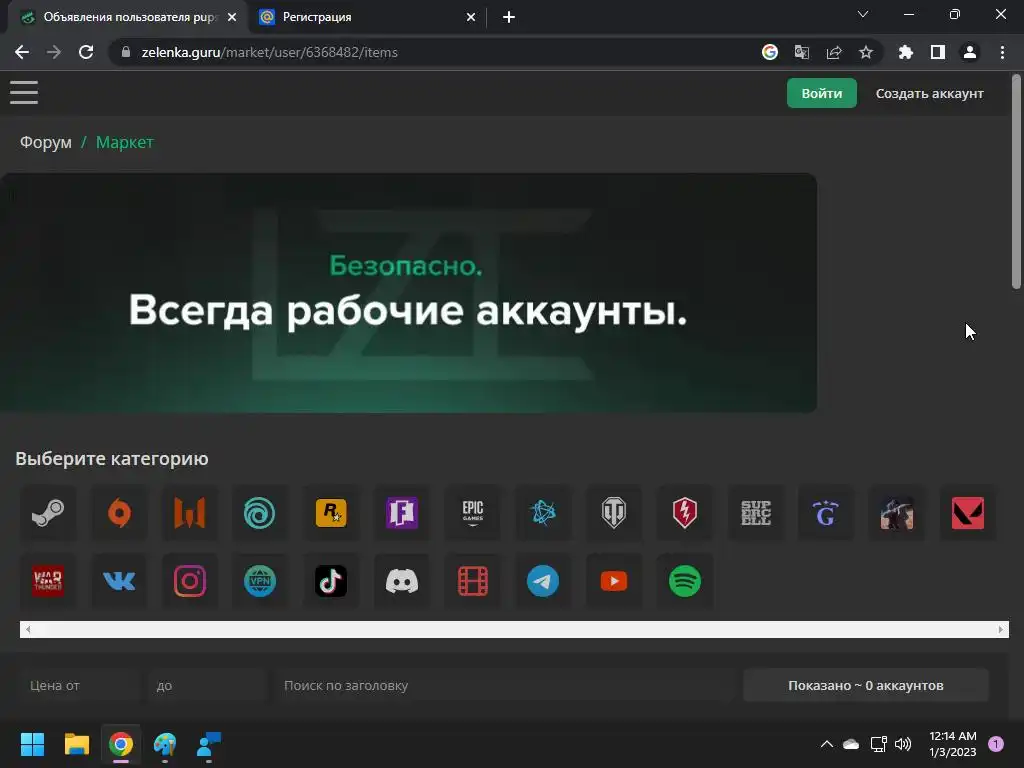Click the Показано ~ 0 аккаунтов button
1024x768 pixels.
point(866,685)
